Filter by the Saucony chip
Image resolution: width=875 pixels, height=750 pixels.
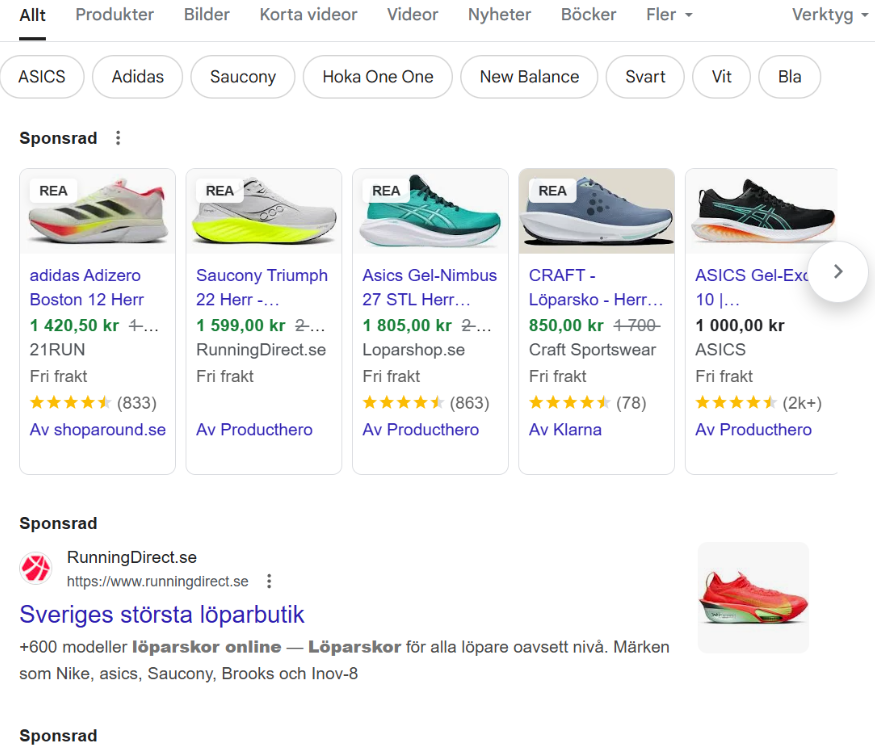[243, 76]
